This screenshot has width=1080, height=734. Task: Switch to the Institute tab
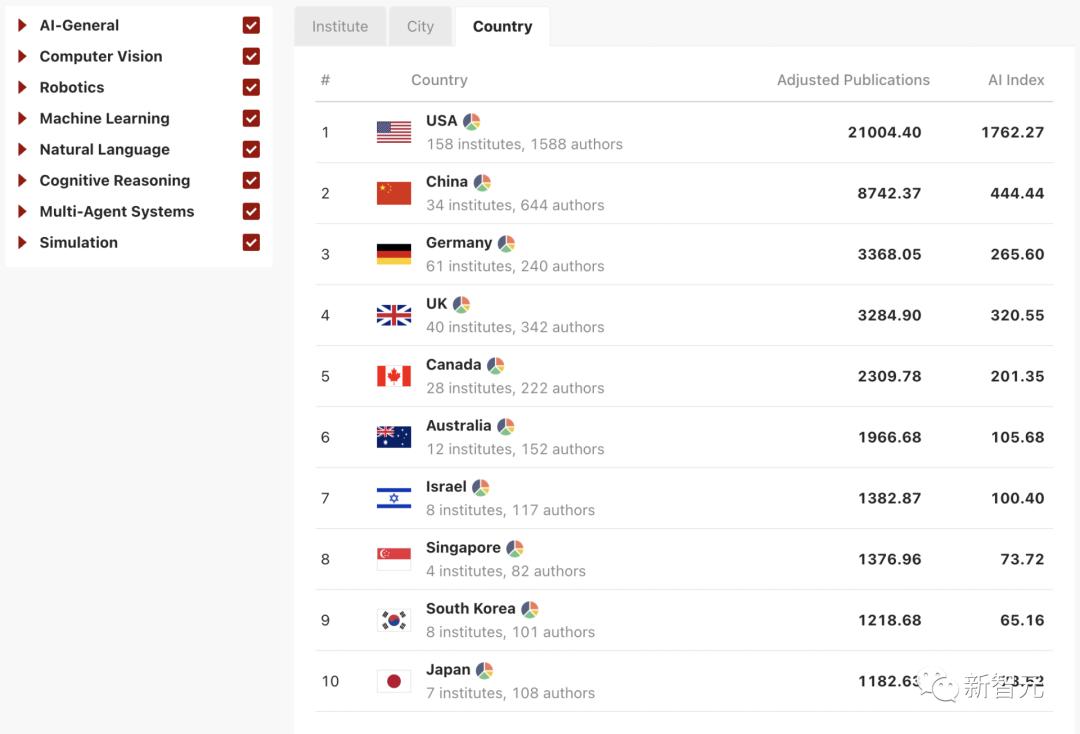point(340,27)
